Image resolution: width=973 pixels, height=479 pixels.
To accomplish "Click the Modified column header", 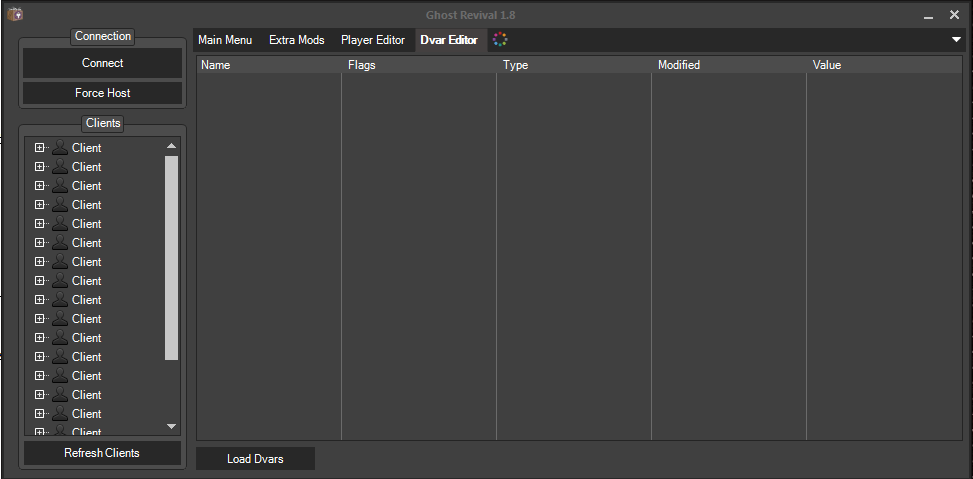I will (728, 65).
